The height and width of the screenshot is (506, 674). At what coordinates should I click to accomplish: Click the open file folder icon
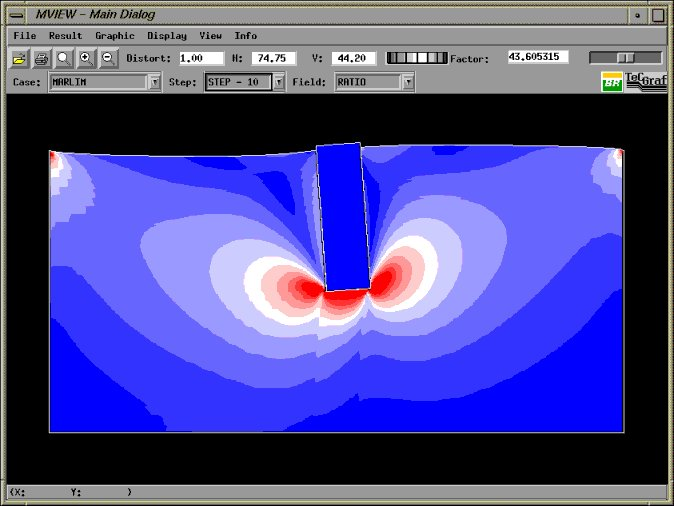[x=19, y=59]
